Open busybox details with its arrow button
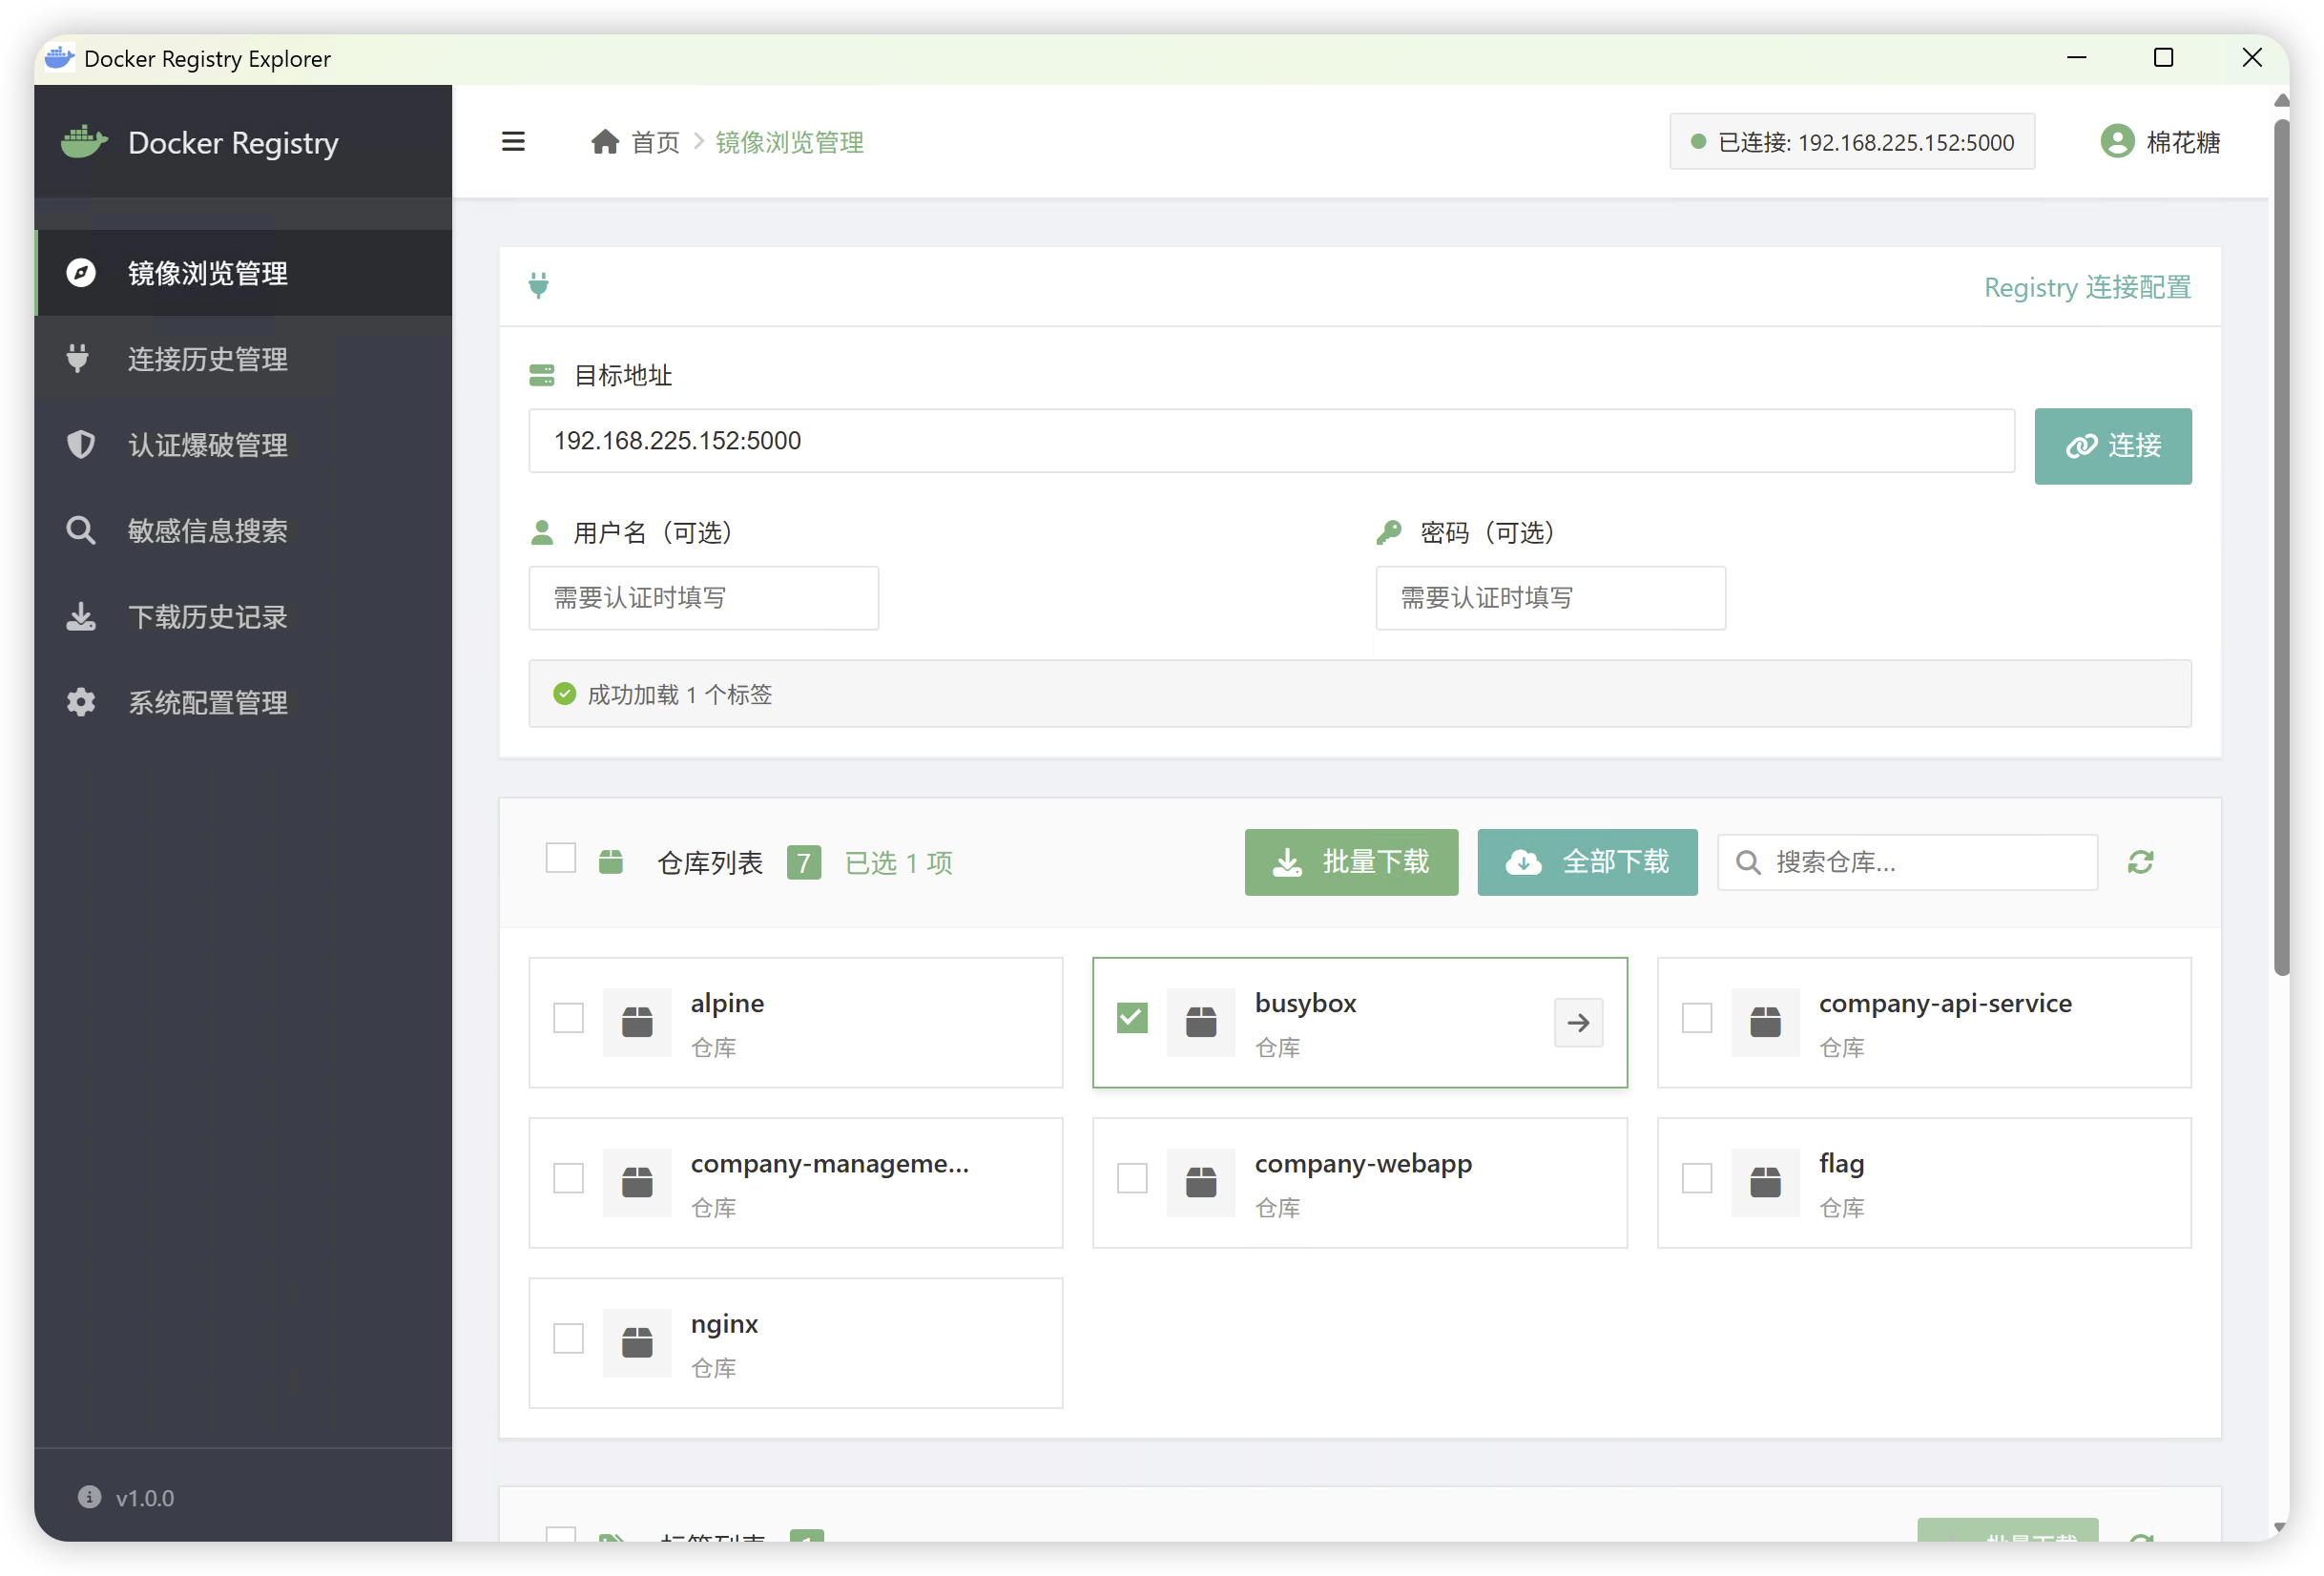This screenshot has width=2324, height=1576. click(1577, 1022)
